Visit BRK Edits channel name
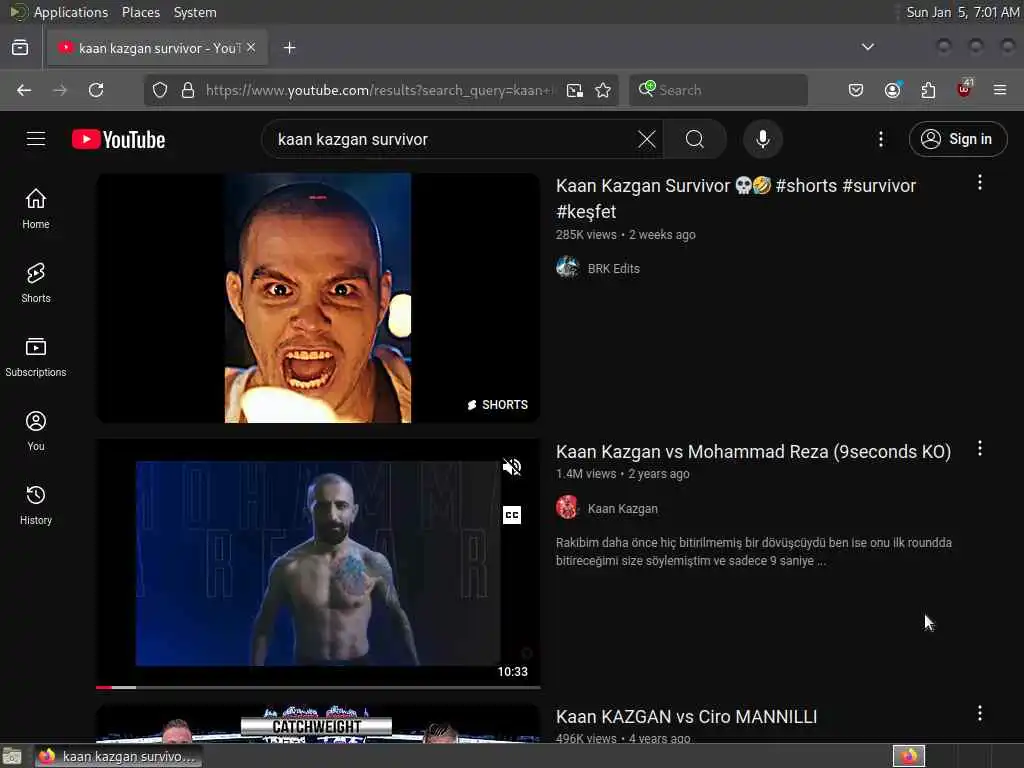Screen dimensions: 1024x768 coord(613,268)
